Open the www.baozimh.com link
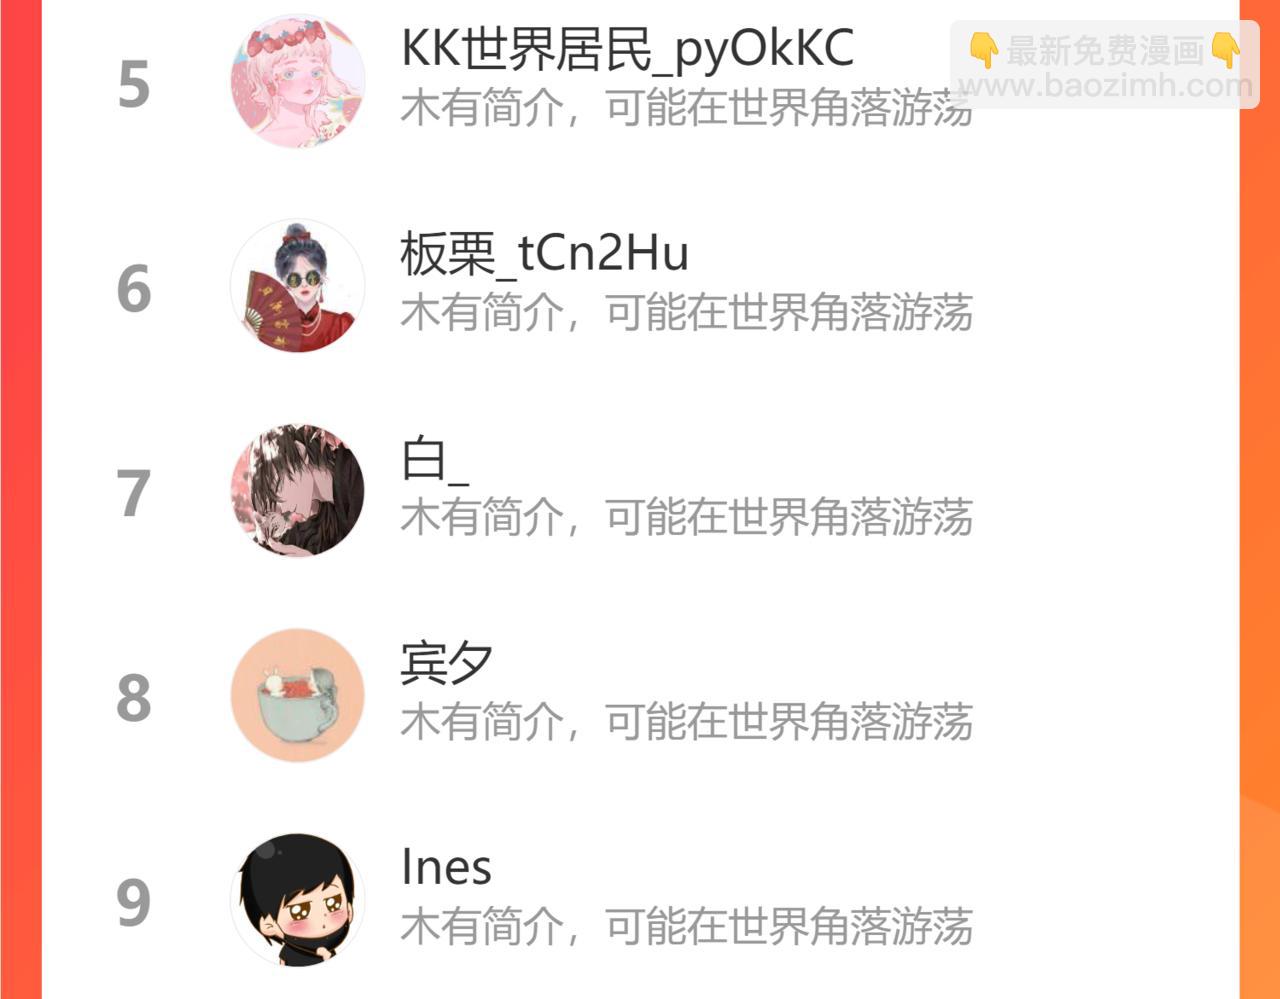 pyautogui.click(x=1105, y=86)
